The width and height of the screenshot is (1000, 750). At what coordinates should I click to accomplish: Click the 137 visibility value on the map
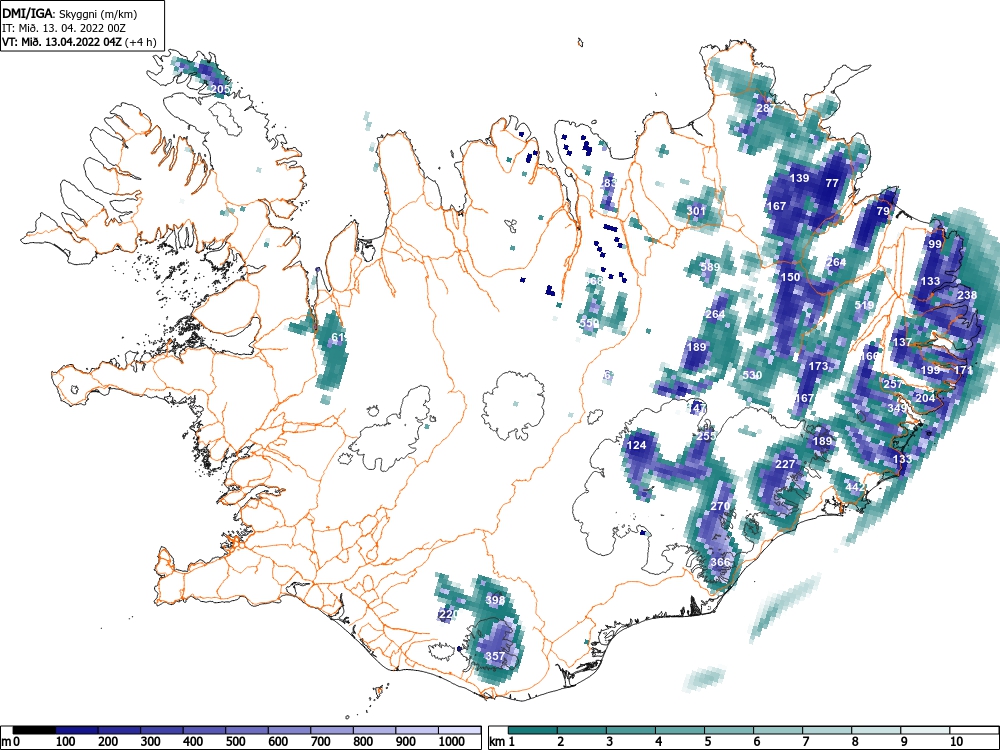click(x=902, y=342)
